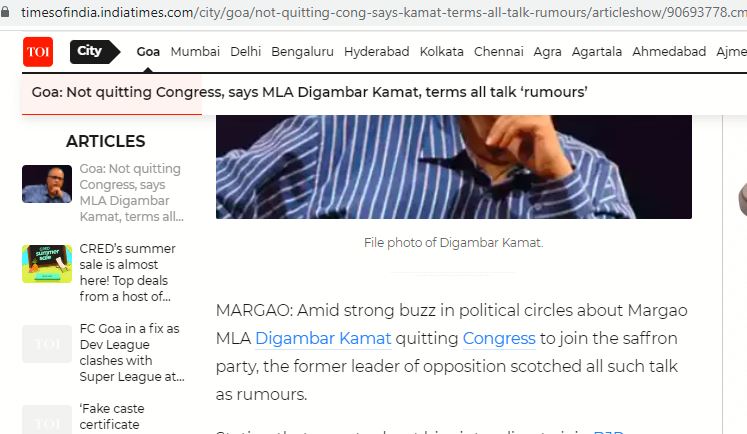Screen dimensions: 747x434
Task: Open the CRED summer sale thumbnail
Action: [47, 264]
